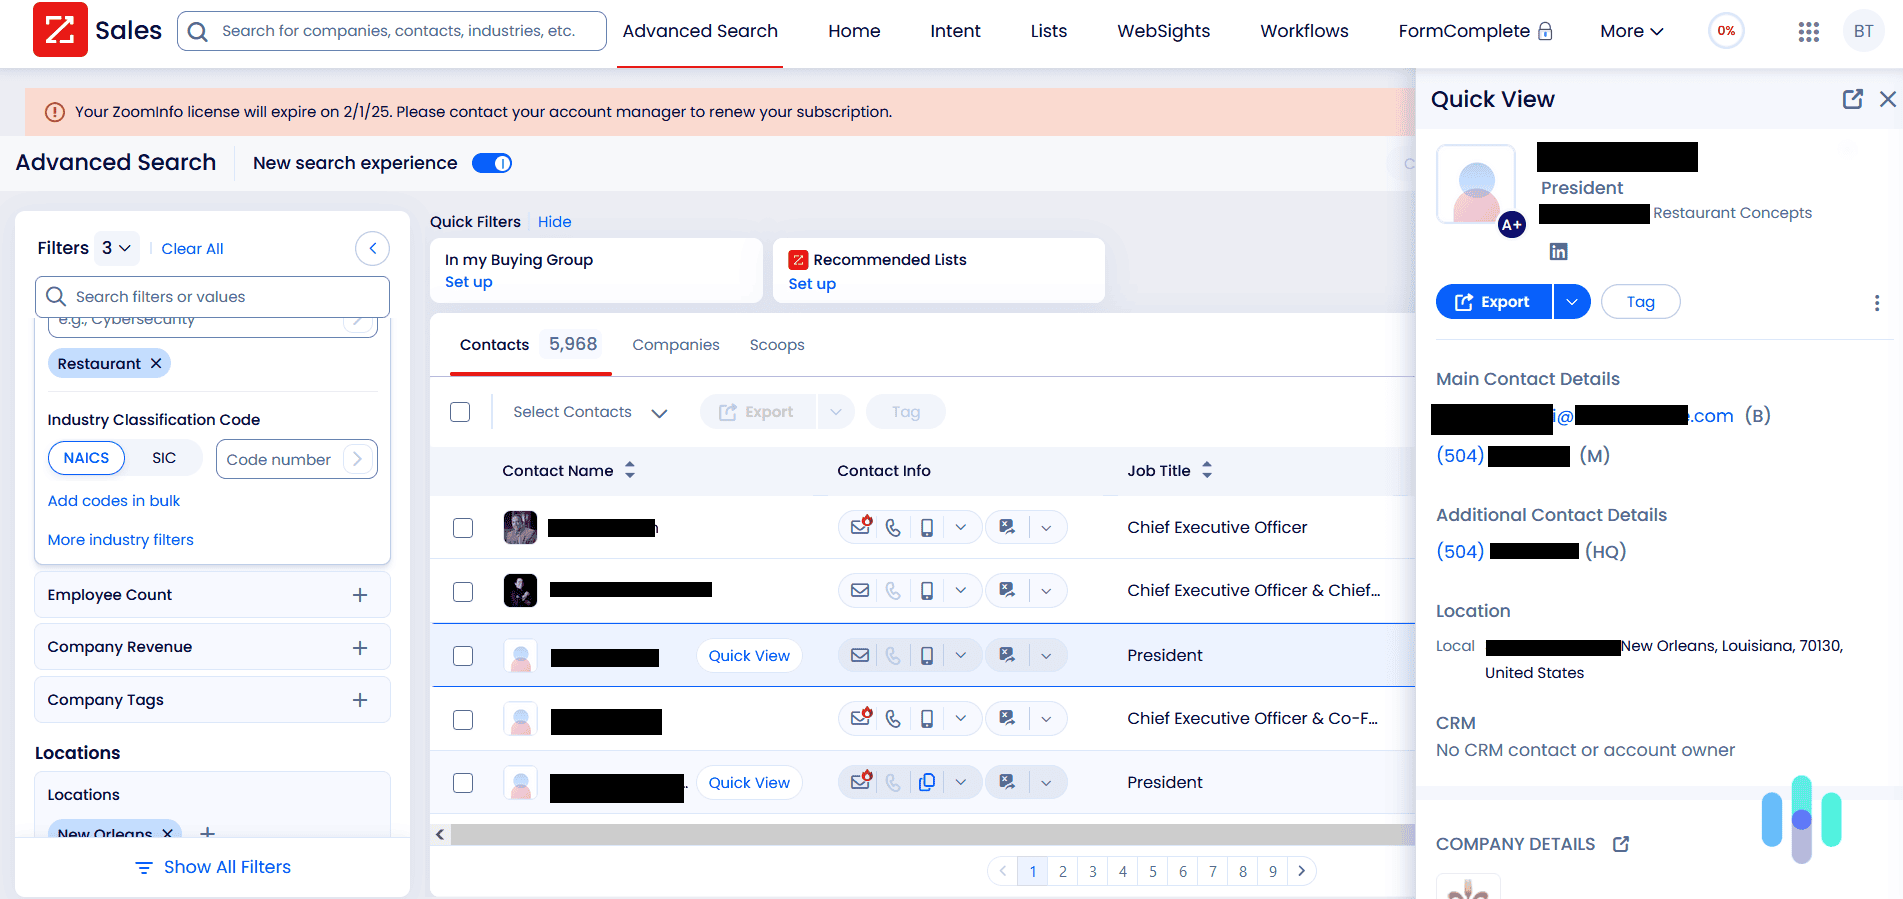Go to results page 2
The height and width of the screenshot is (899, 1903).
click(x=1063, y=872)
